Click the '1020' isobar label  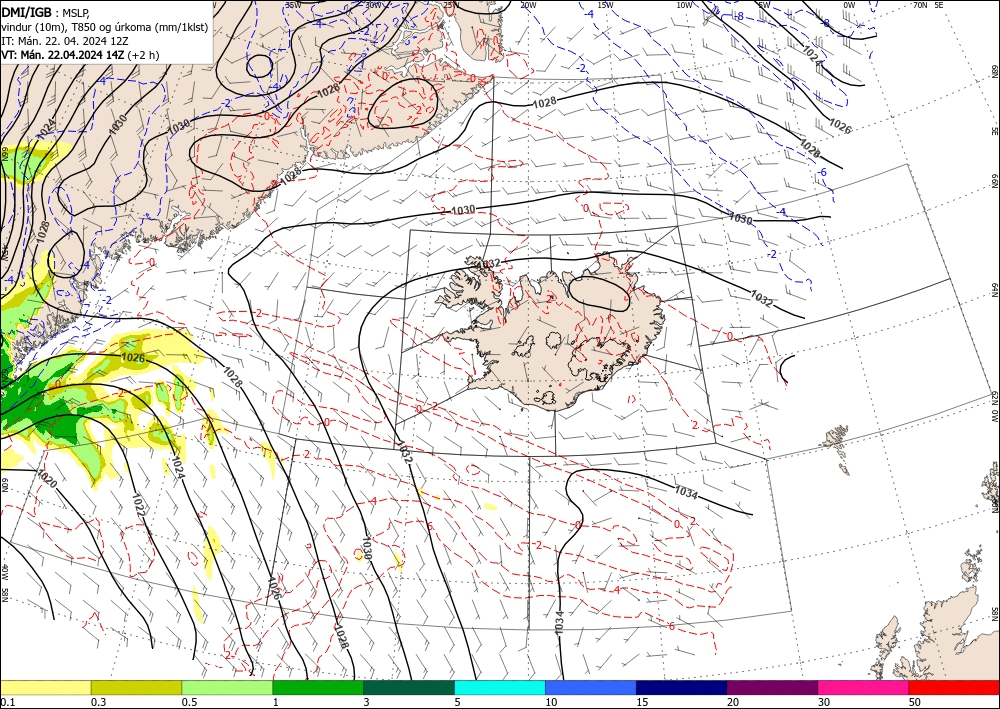tap(47, 479)
